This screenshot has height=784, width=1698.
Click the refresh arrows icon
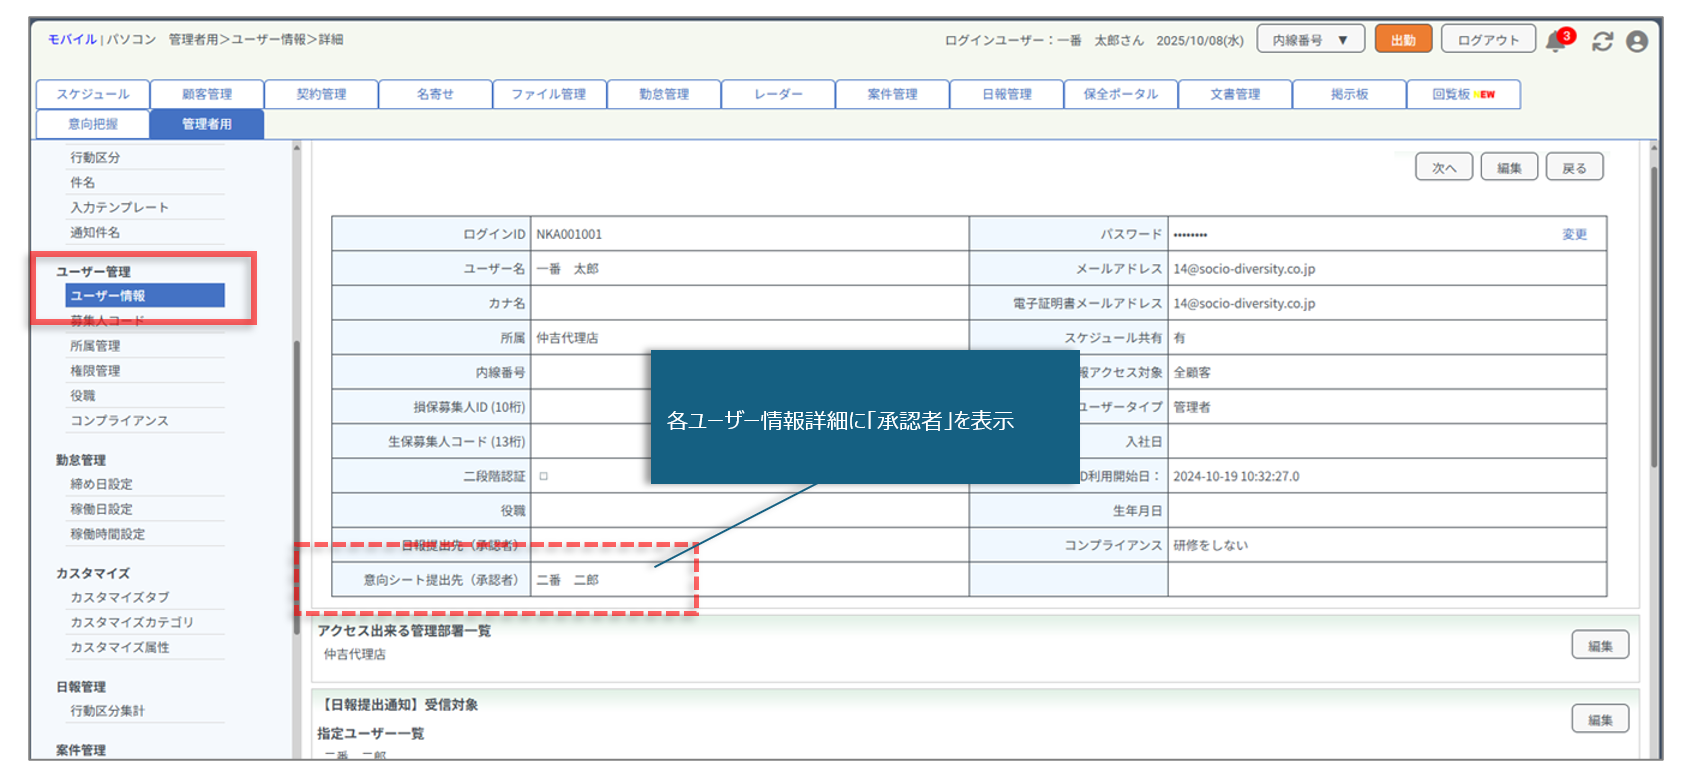click(x=1602, y=41)
